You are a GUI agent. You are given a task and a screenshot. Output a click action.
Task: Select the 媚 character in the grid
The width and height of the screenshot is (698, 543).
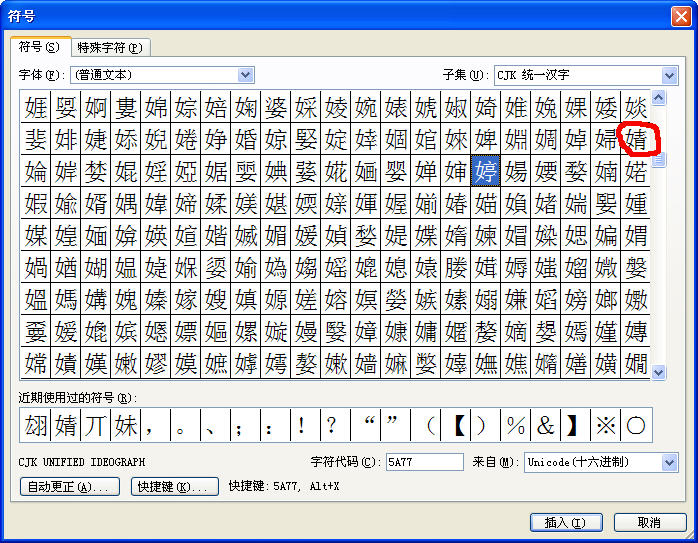276,235
